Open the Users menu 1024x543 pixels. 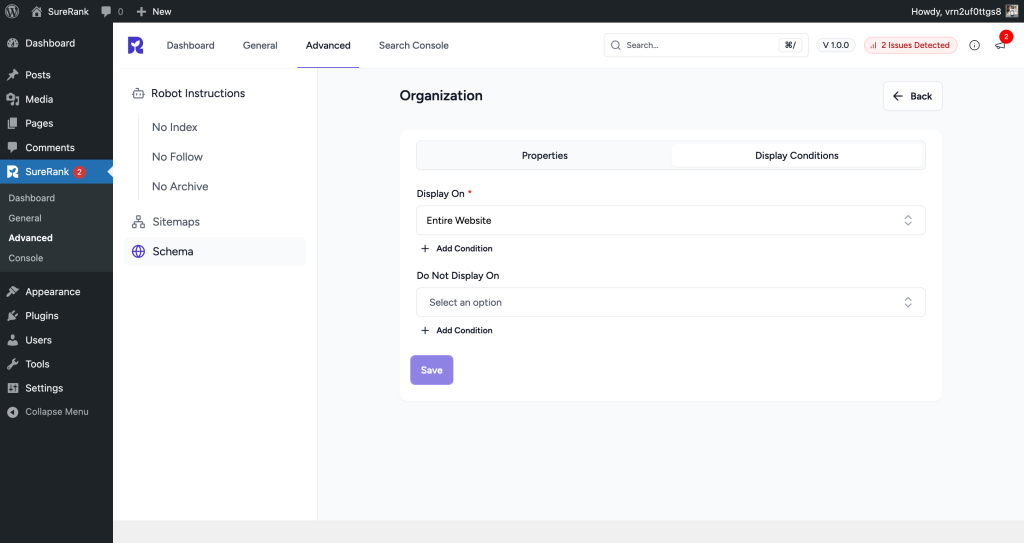[x=56, y=340]
